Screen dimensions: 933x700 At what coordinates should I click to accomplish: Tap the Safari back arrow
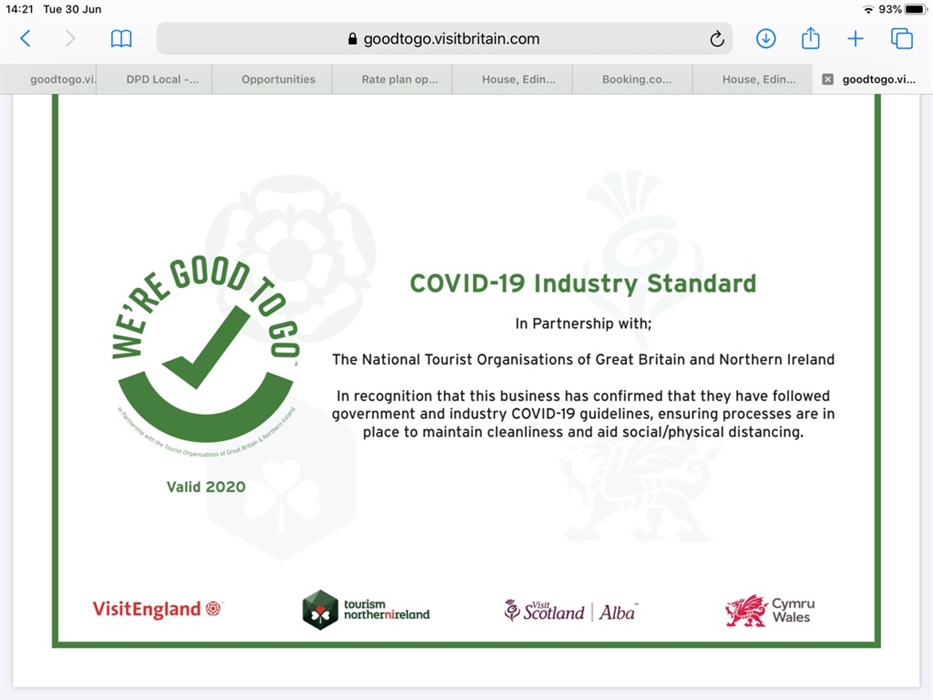pos(26,39)
